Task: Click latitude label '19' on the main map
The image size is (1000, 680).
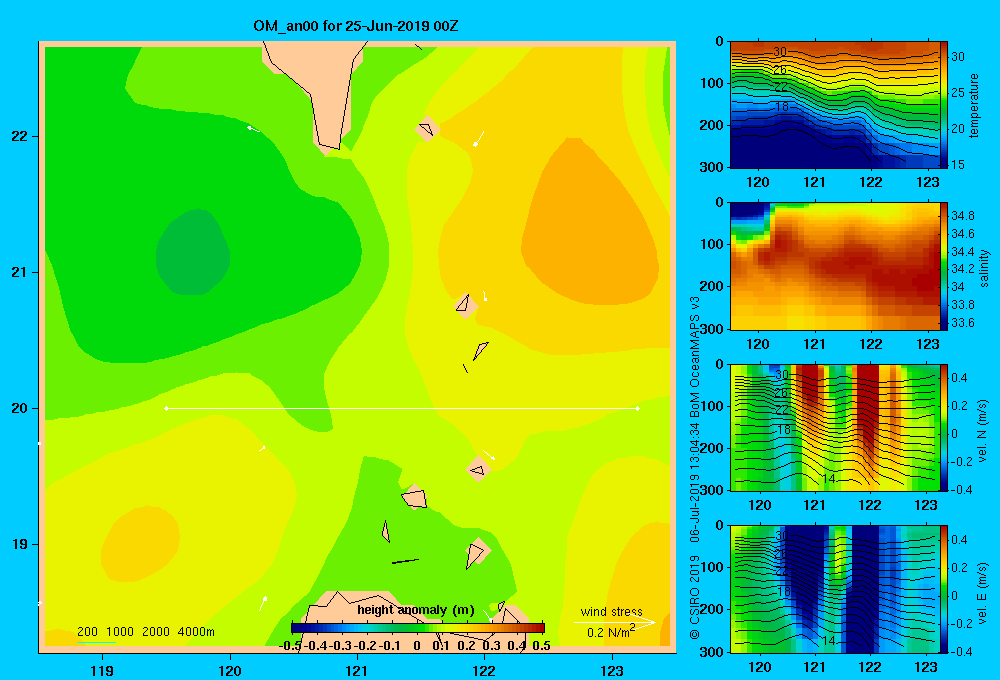Action: (x=19, y=544)
